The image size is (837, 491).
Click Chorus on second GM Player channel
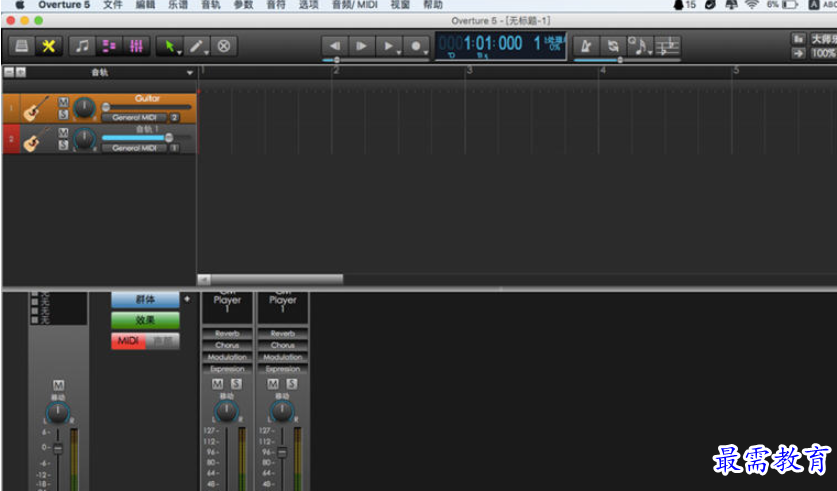[x=283, y=345]
